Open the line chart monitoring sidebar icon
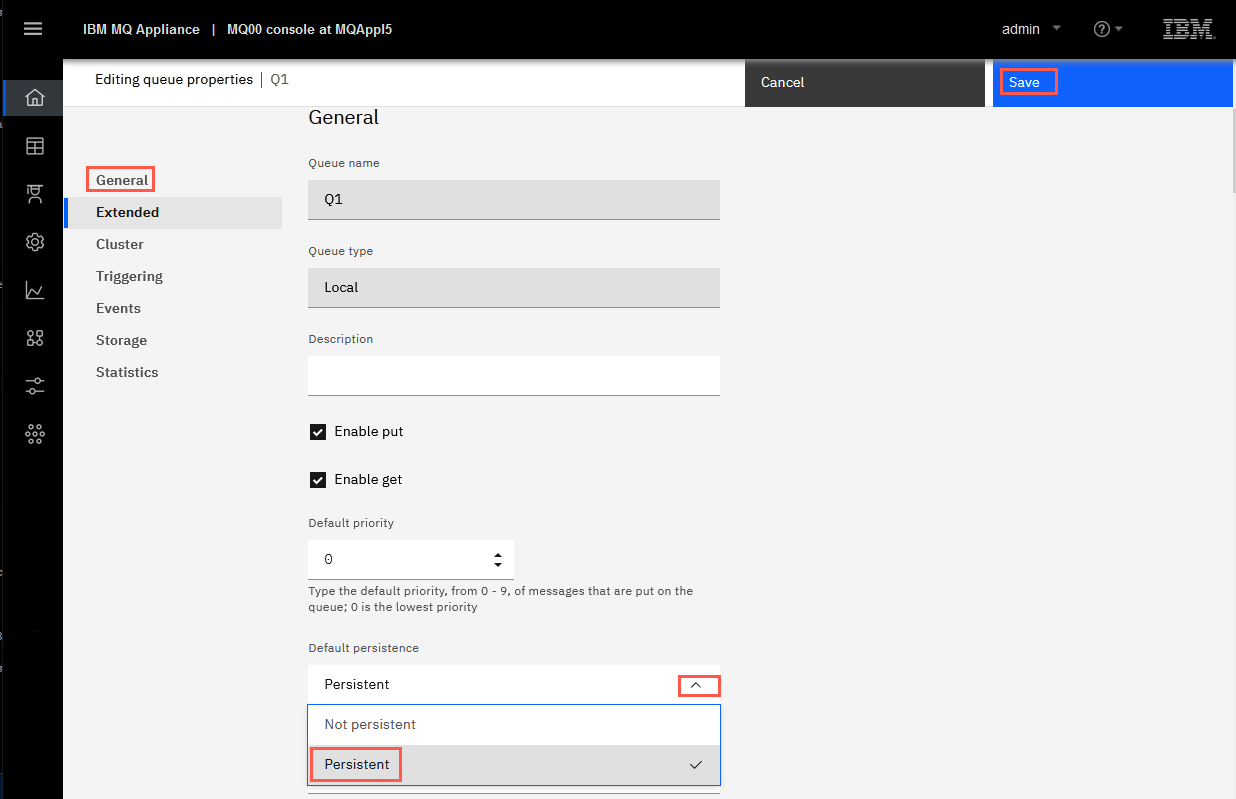The height and width of the screenshot is (799, 1236). pos(35,290)
